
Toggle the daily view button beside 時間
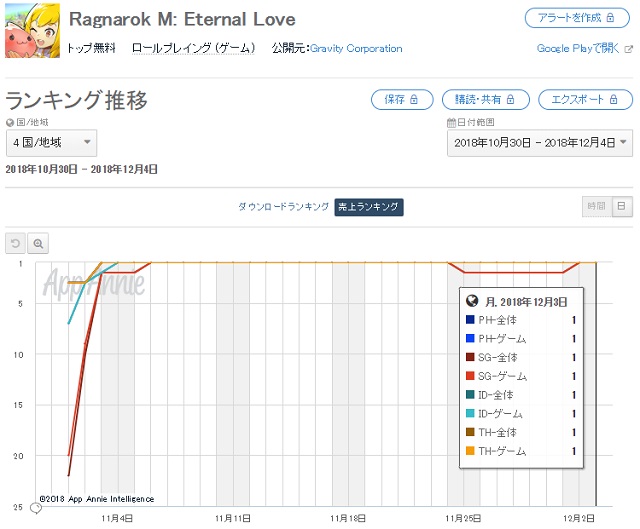pyautogui.click(x=622, y=206)
